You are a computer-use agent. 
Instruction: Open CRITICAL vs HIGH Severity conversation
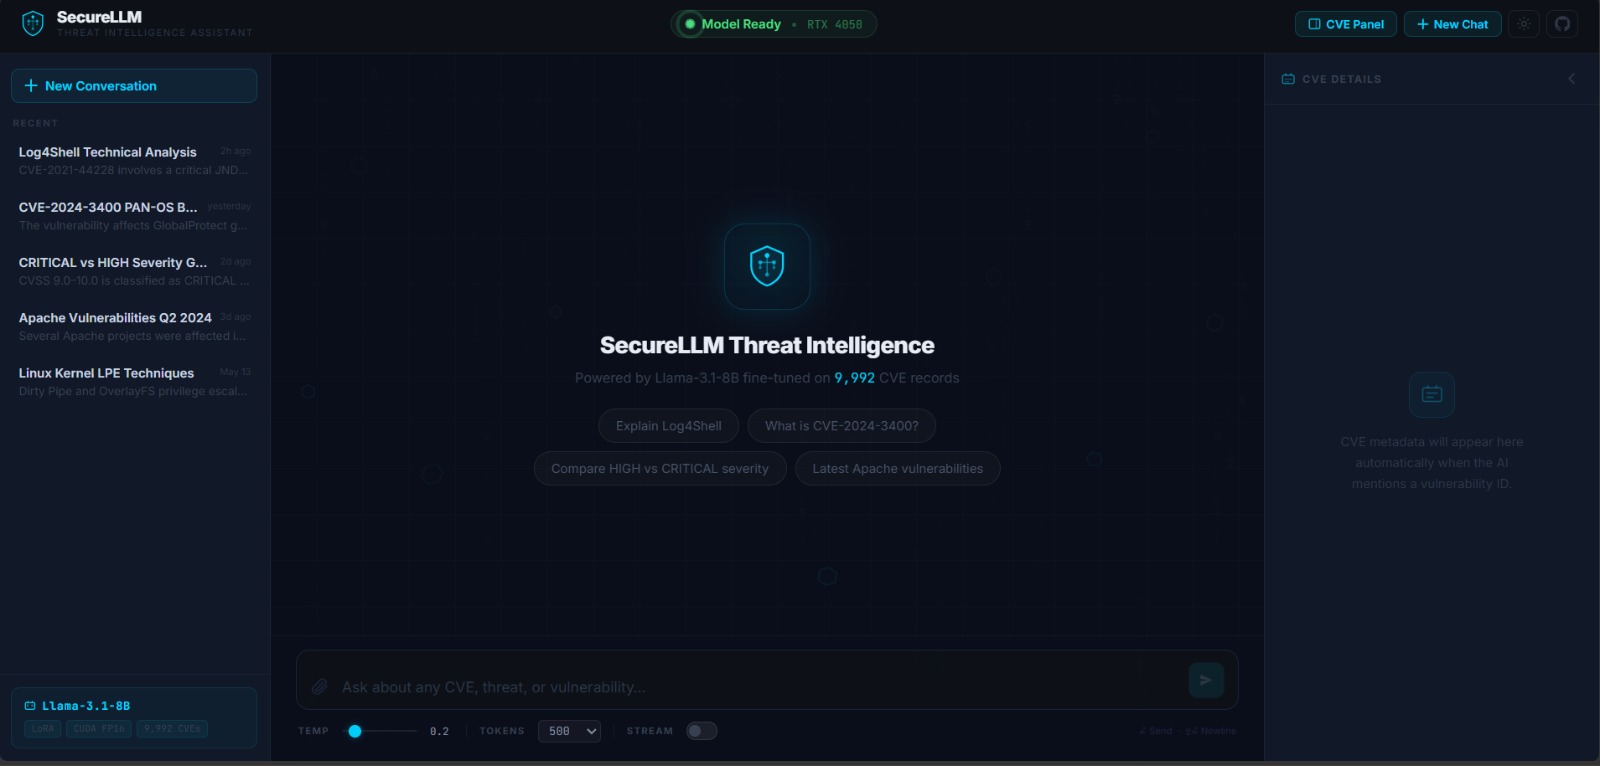134,271
